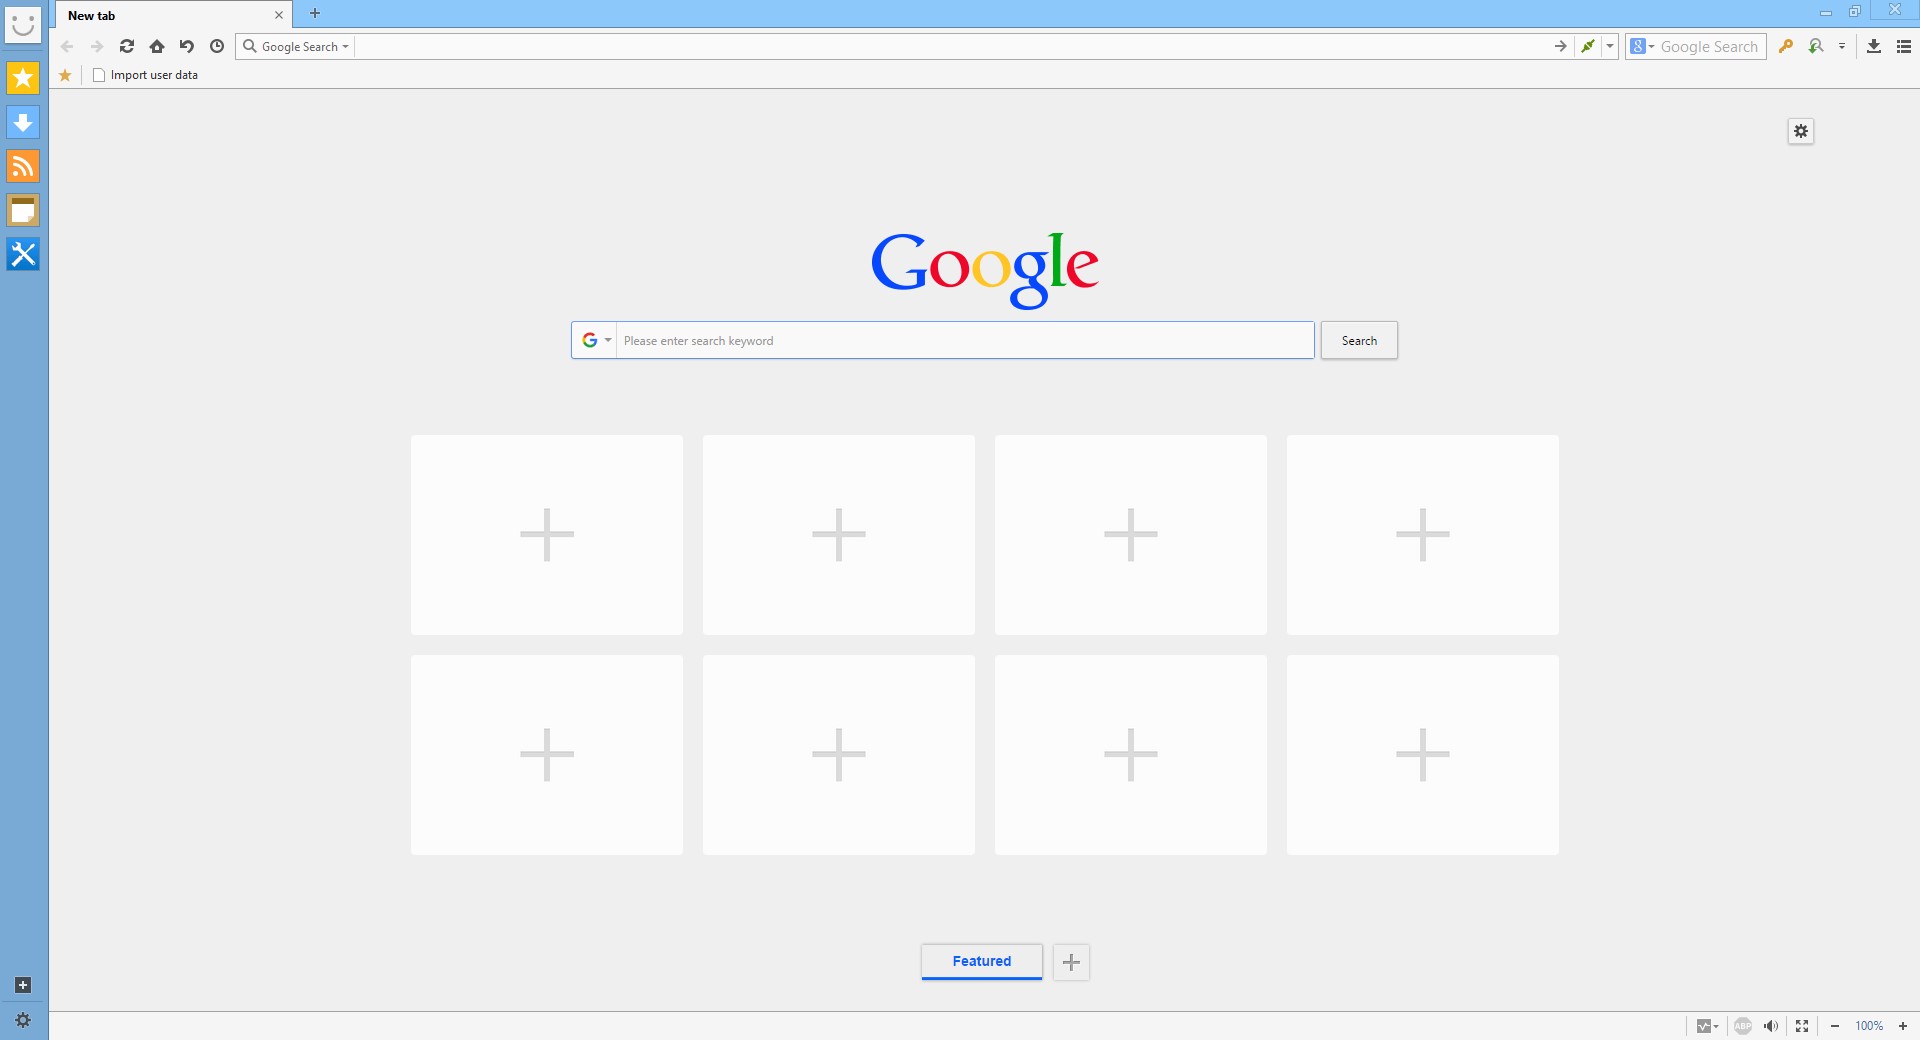Open the search box engine selector dropdown
The width and height of the screenshot is (1920, 1040).
1642,46
